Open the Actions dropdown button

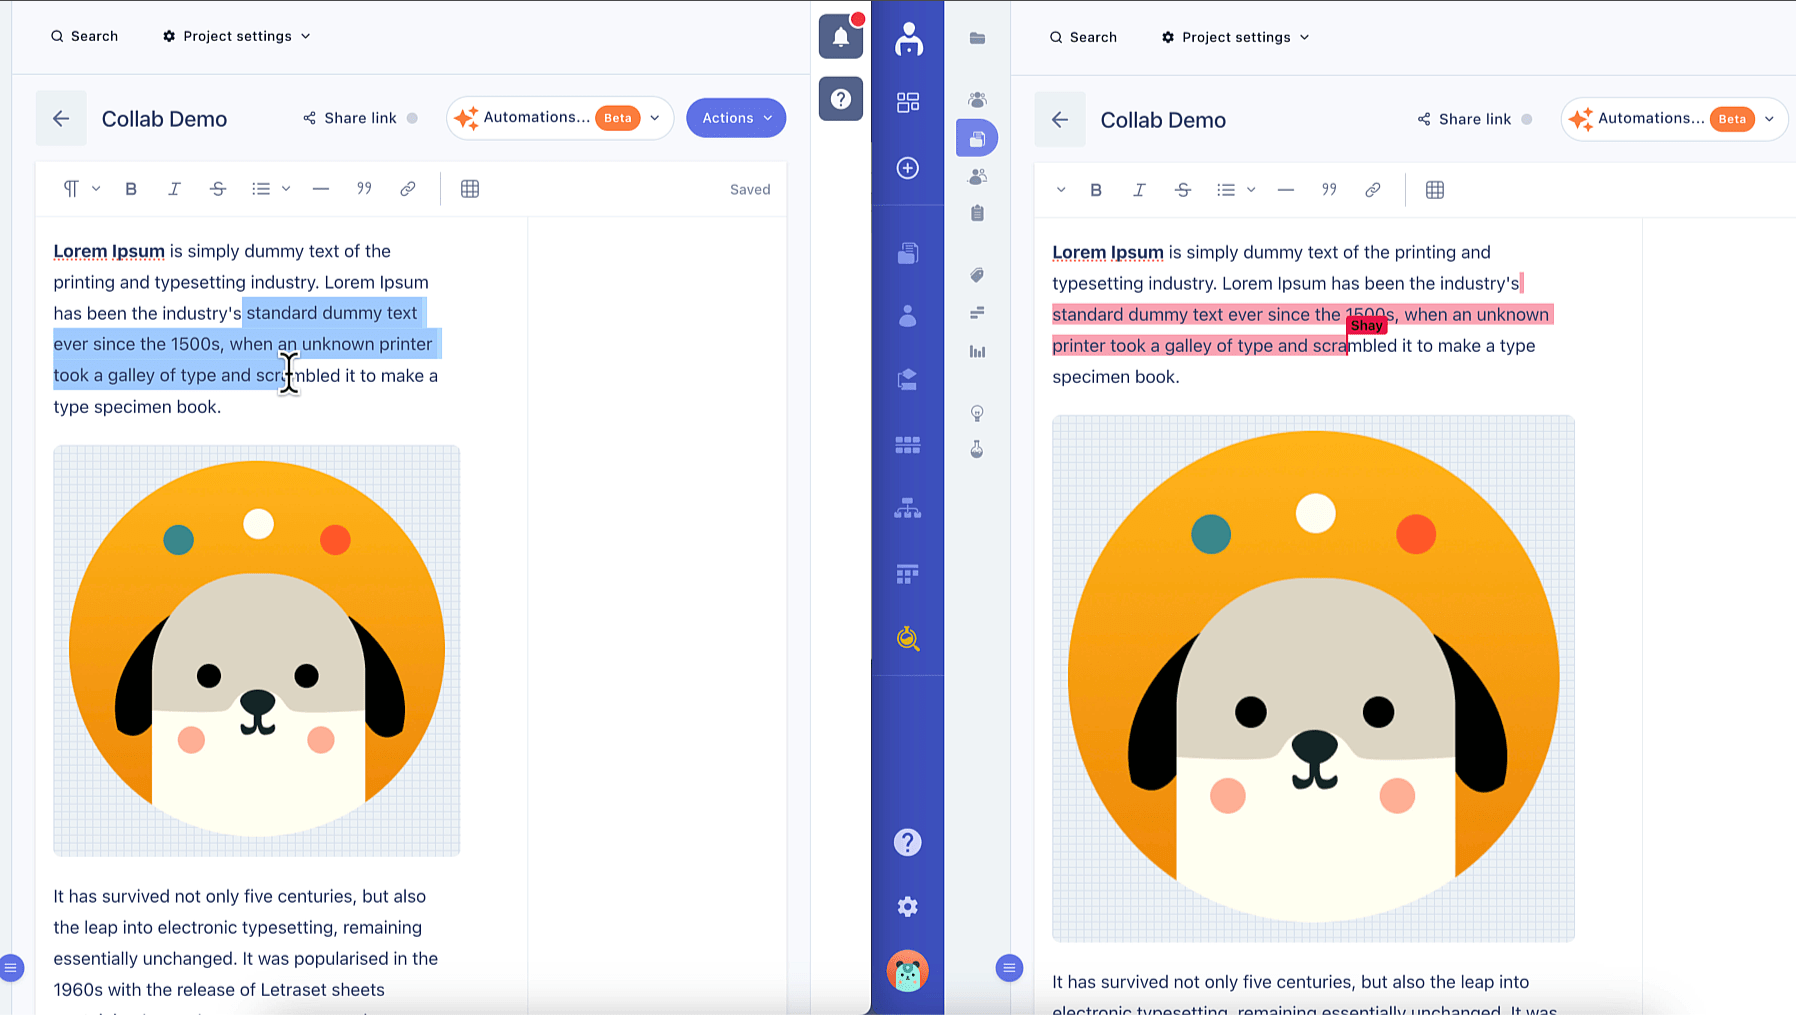(x=736, y=118)
